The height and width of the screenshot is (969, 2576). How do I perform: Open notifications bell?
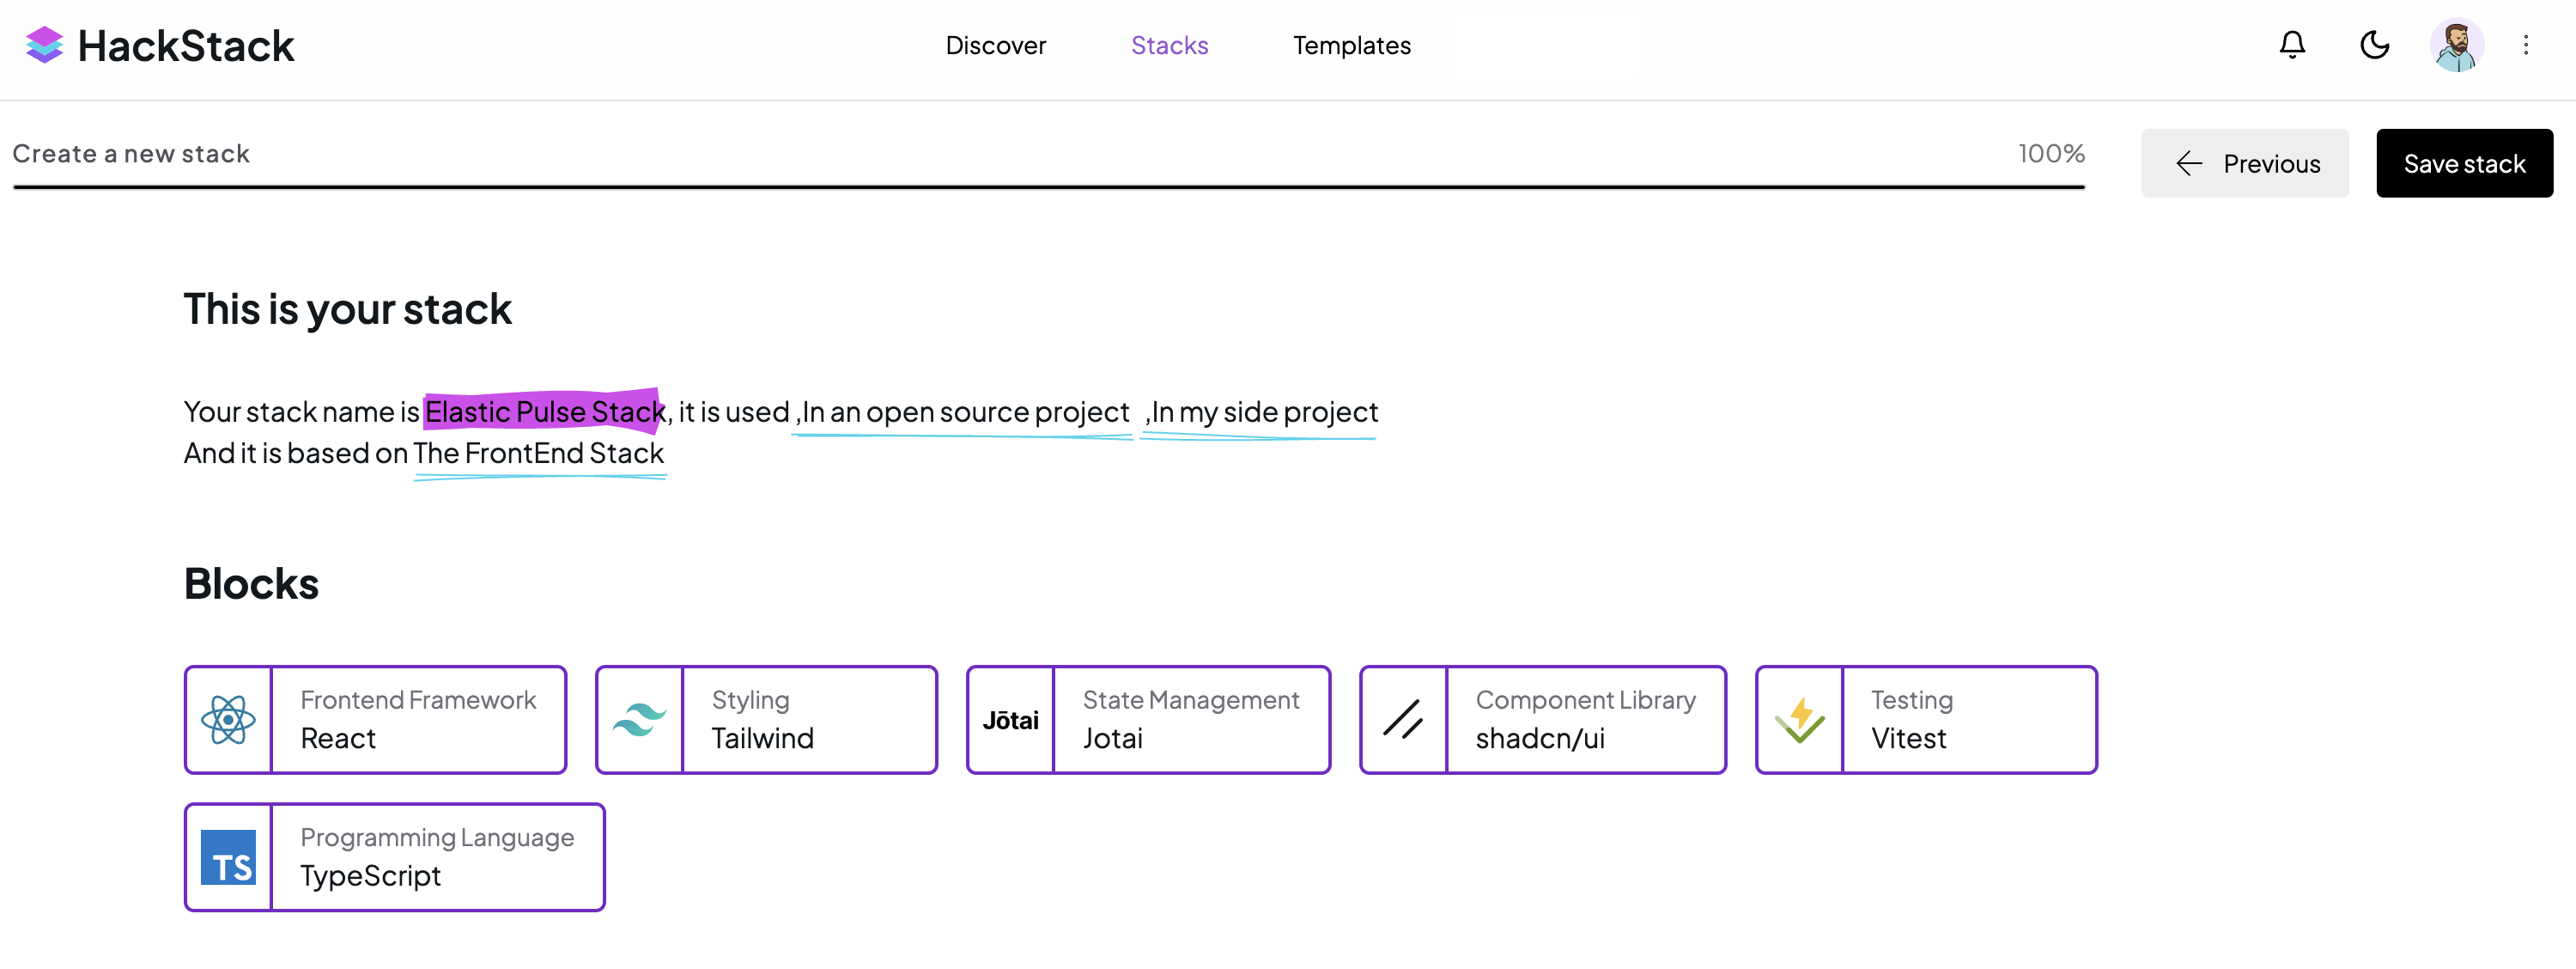(x=2292, y=45)
